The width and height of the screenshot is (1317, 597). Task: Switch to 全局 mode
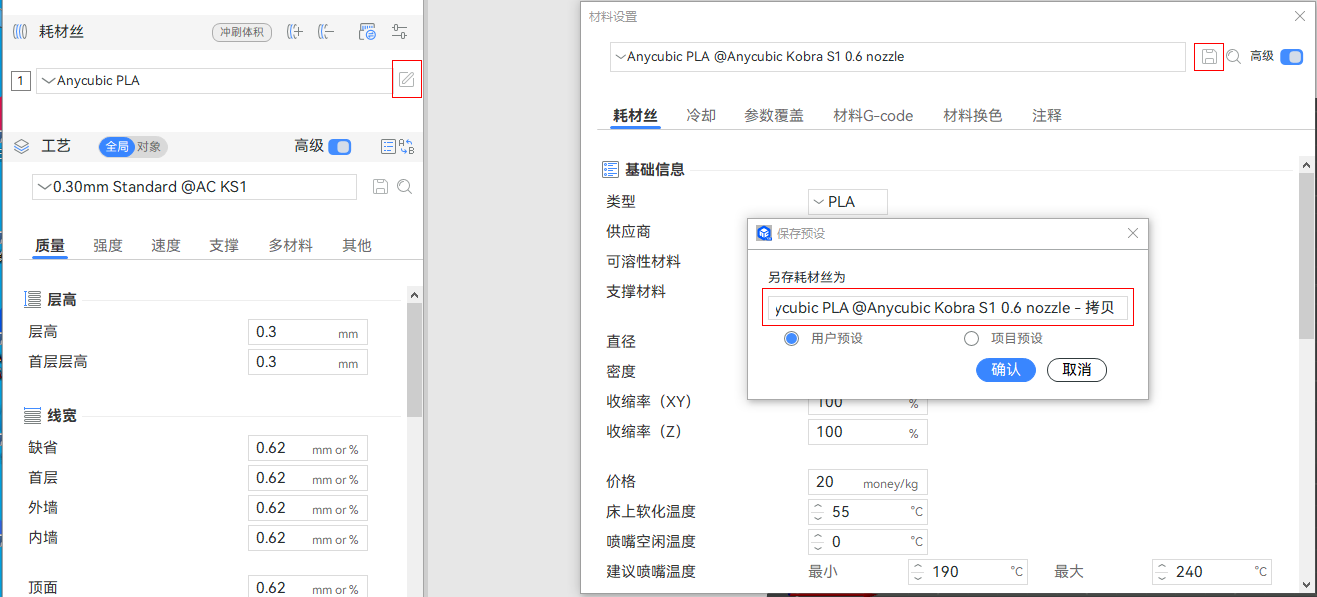point(116,147)
